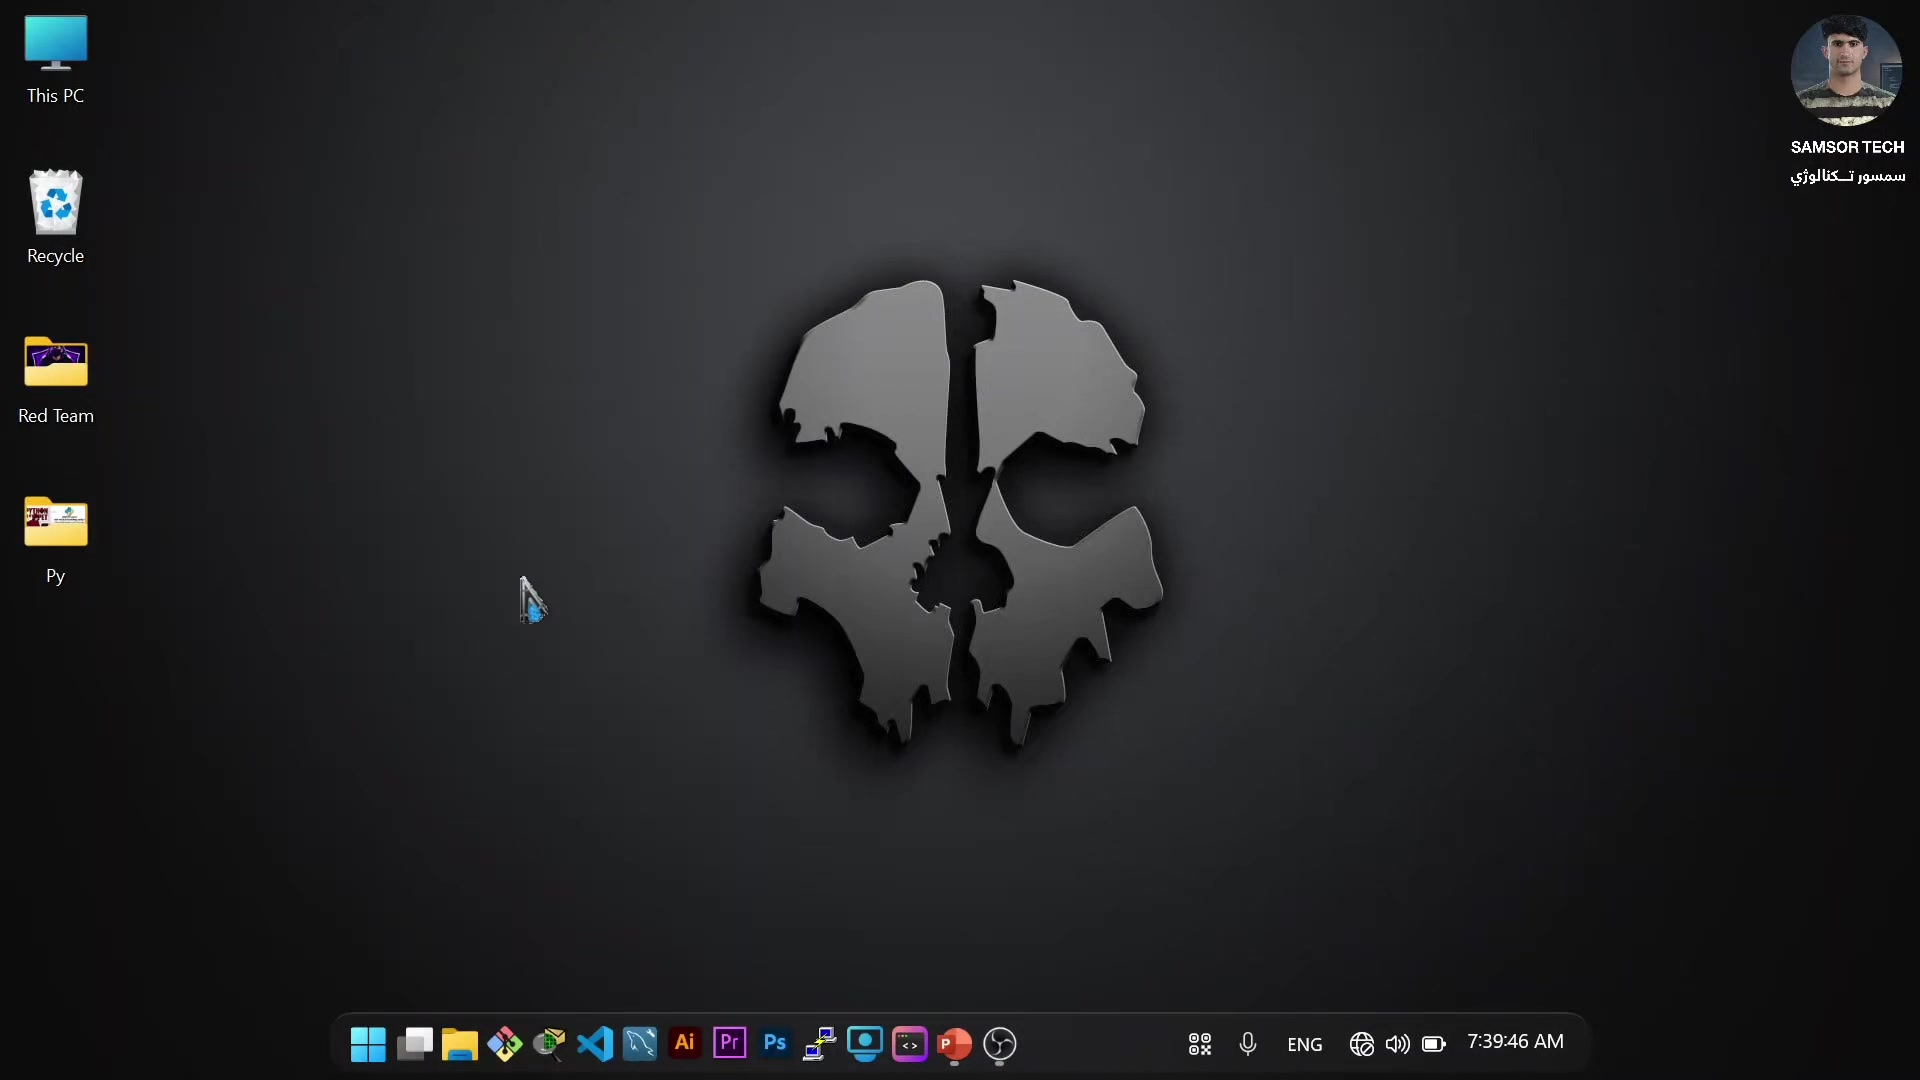Open the This PC desktop icon
The height and width of the screenshot is (1080, 1920).
(56, 59)
